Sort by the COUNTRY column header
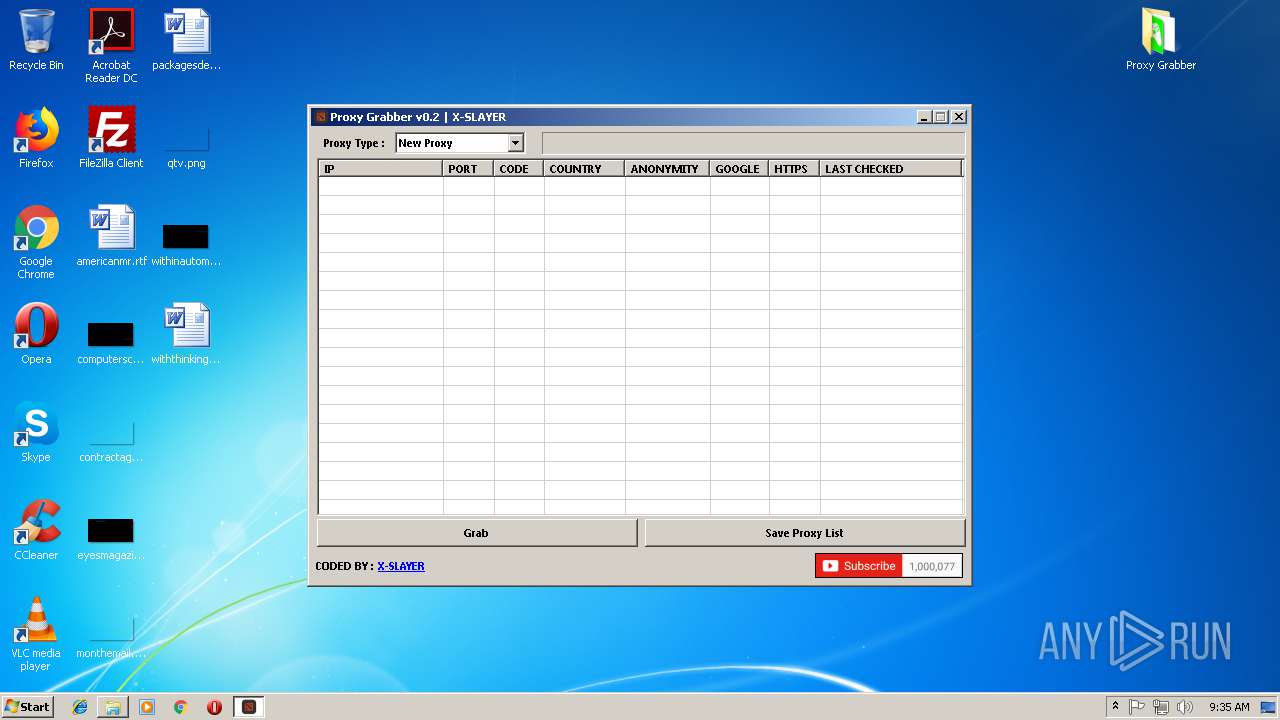Viewport: 1280px width, 720px height. tap(584, 169)
